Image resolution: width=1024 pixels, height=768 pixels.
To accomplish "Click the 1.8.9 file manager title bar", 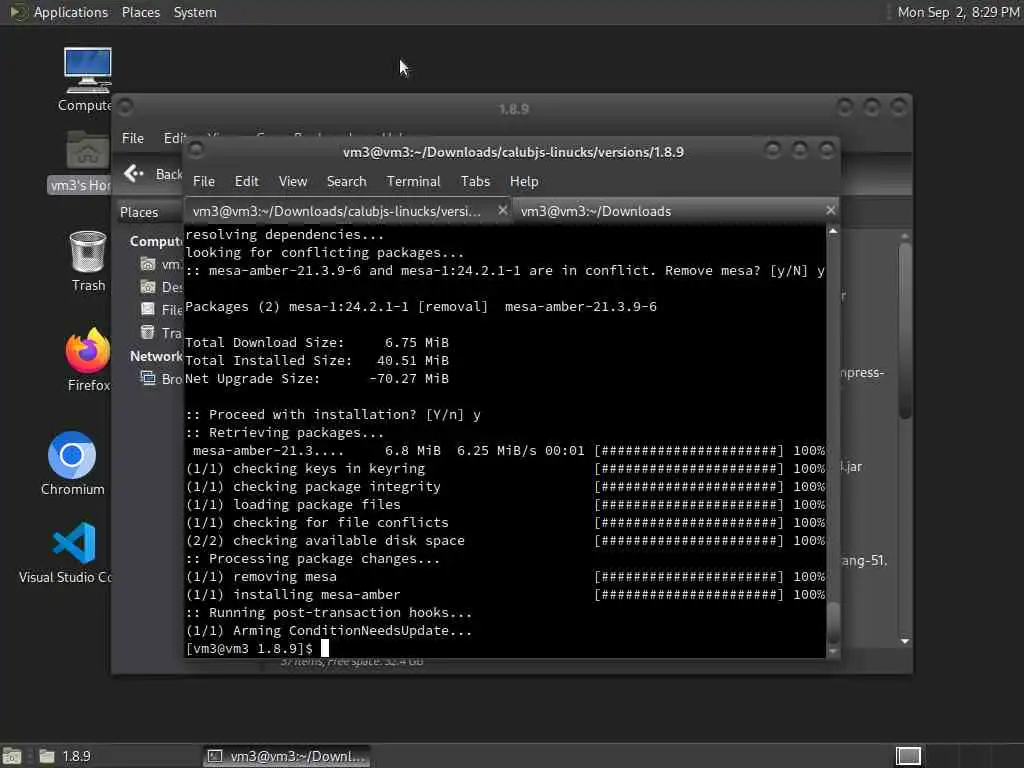I will 513,108.
